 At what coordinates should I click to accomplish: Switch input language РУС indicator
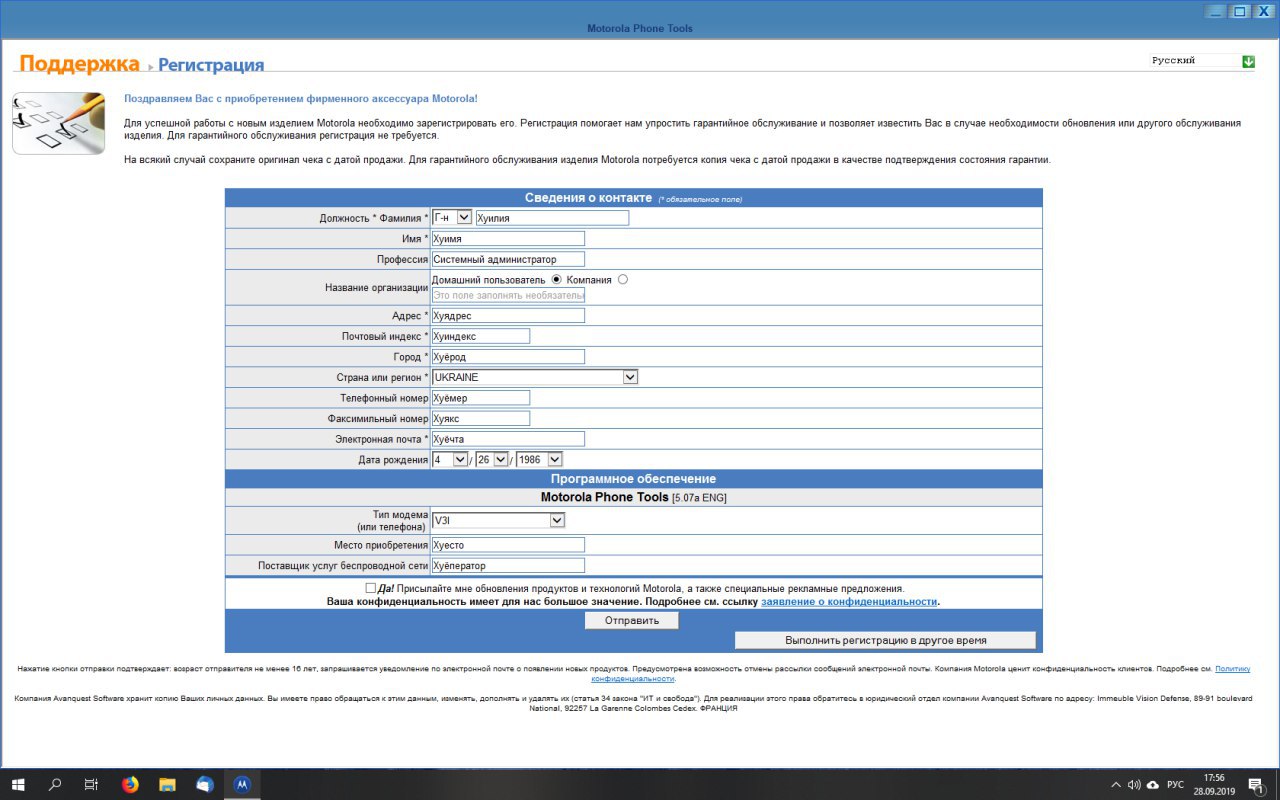click(1176, 784)
